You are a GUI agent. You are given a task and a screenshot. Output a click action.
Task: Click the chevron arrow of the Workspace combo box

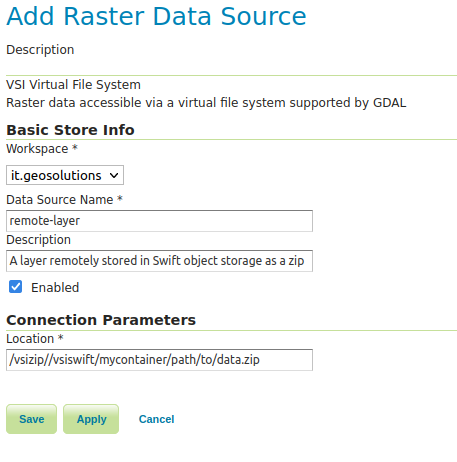[114, 175]
